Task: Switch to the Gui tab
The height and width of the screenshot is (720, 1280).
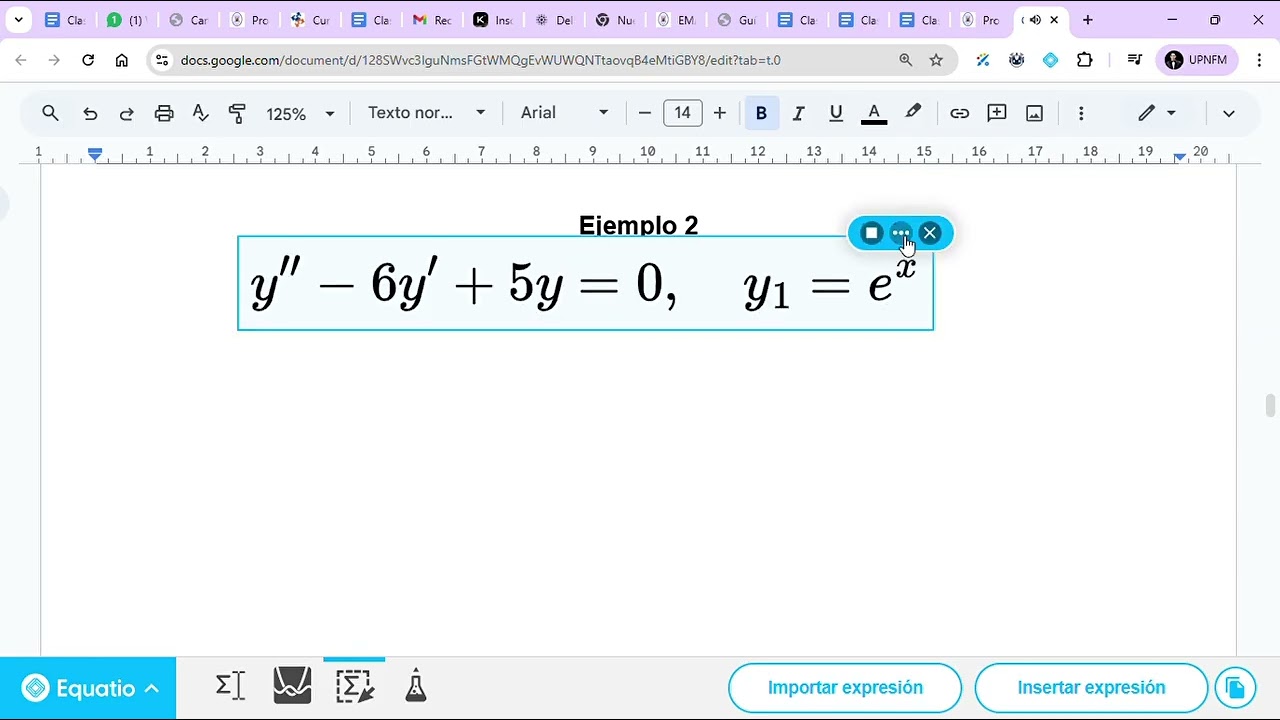Action: tap(737, 20)
